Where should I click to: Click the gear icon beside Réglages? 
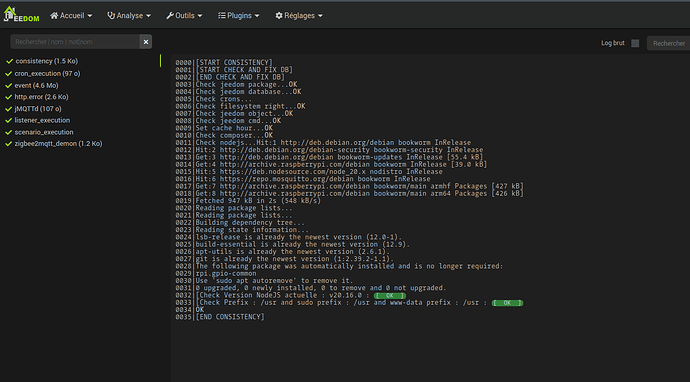coord(279,15)
